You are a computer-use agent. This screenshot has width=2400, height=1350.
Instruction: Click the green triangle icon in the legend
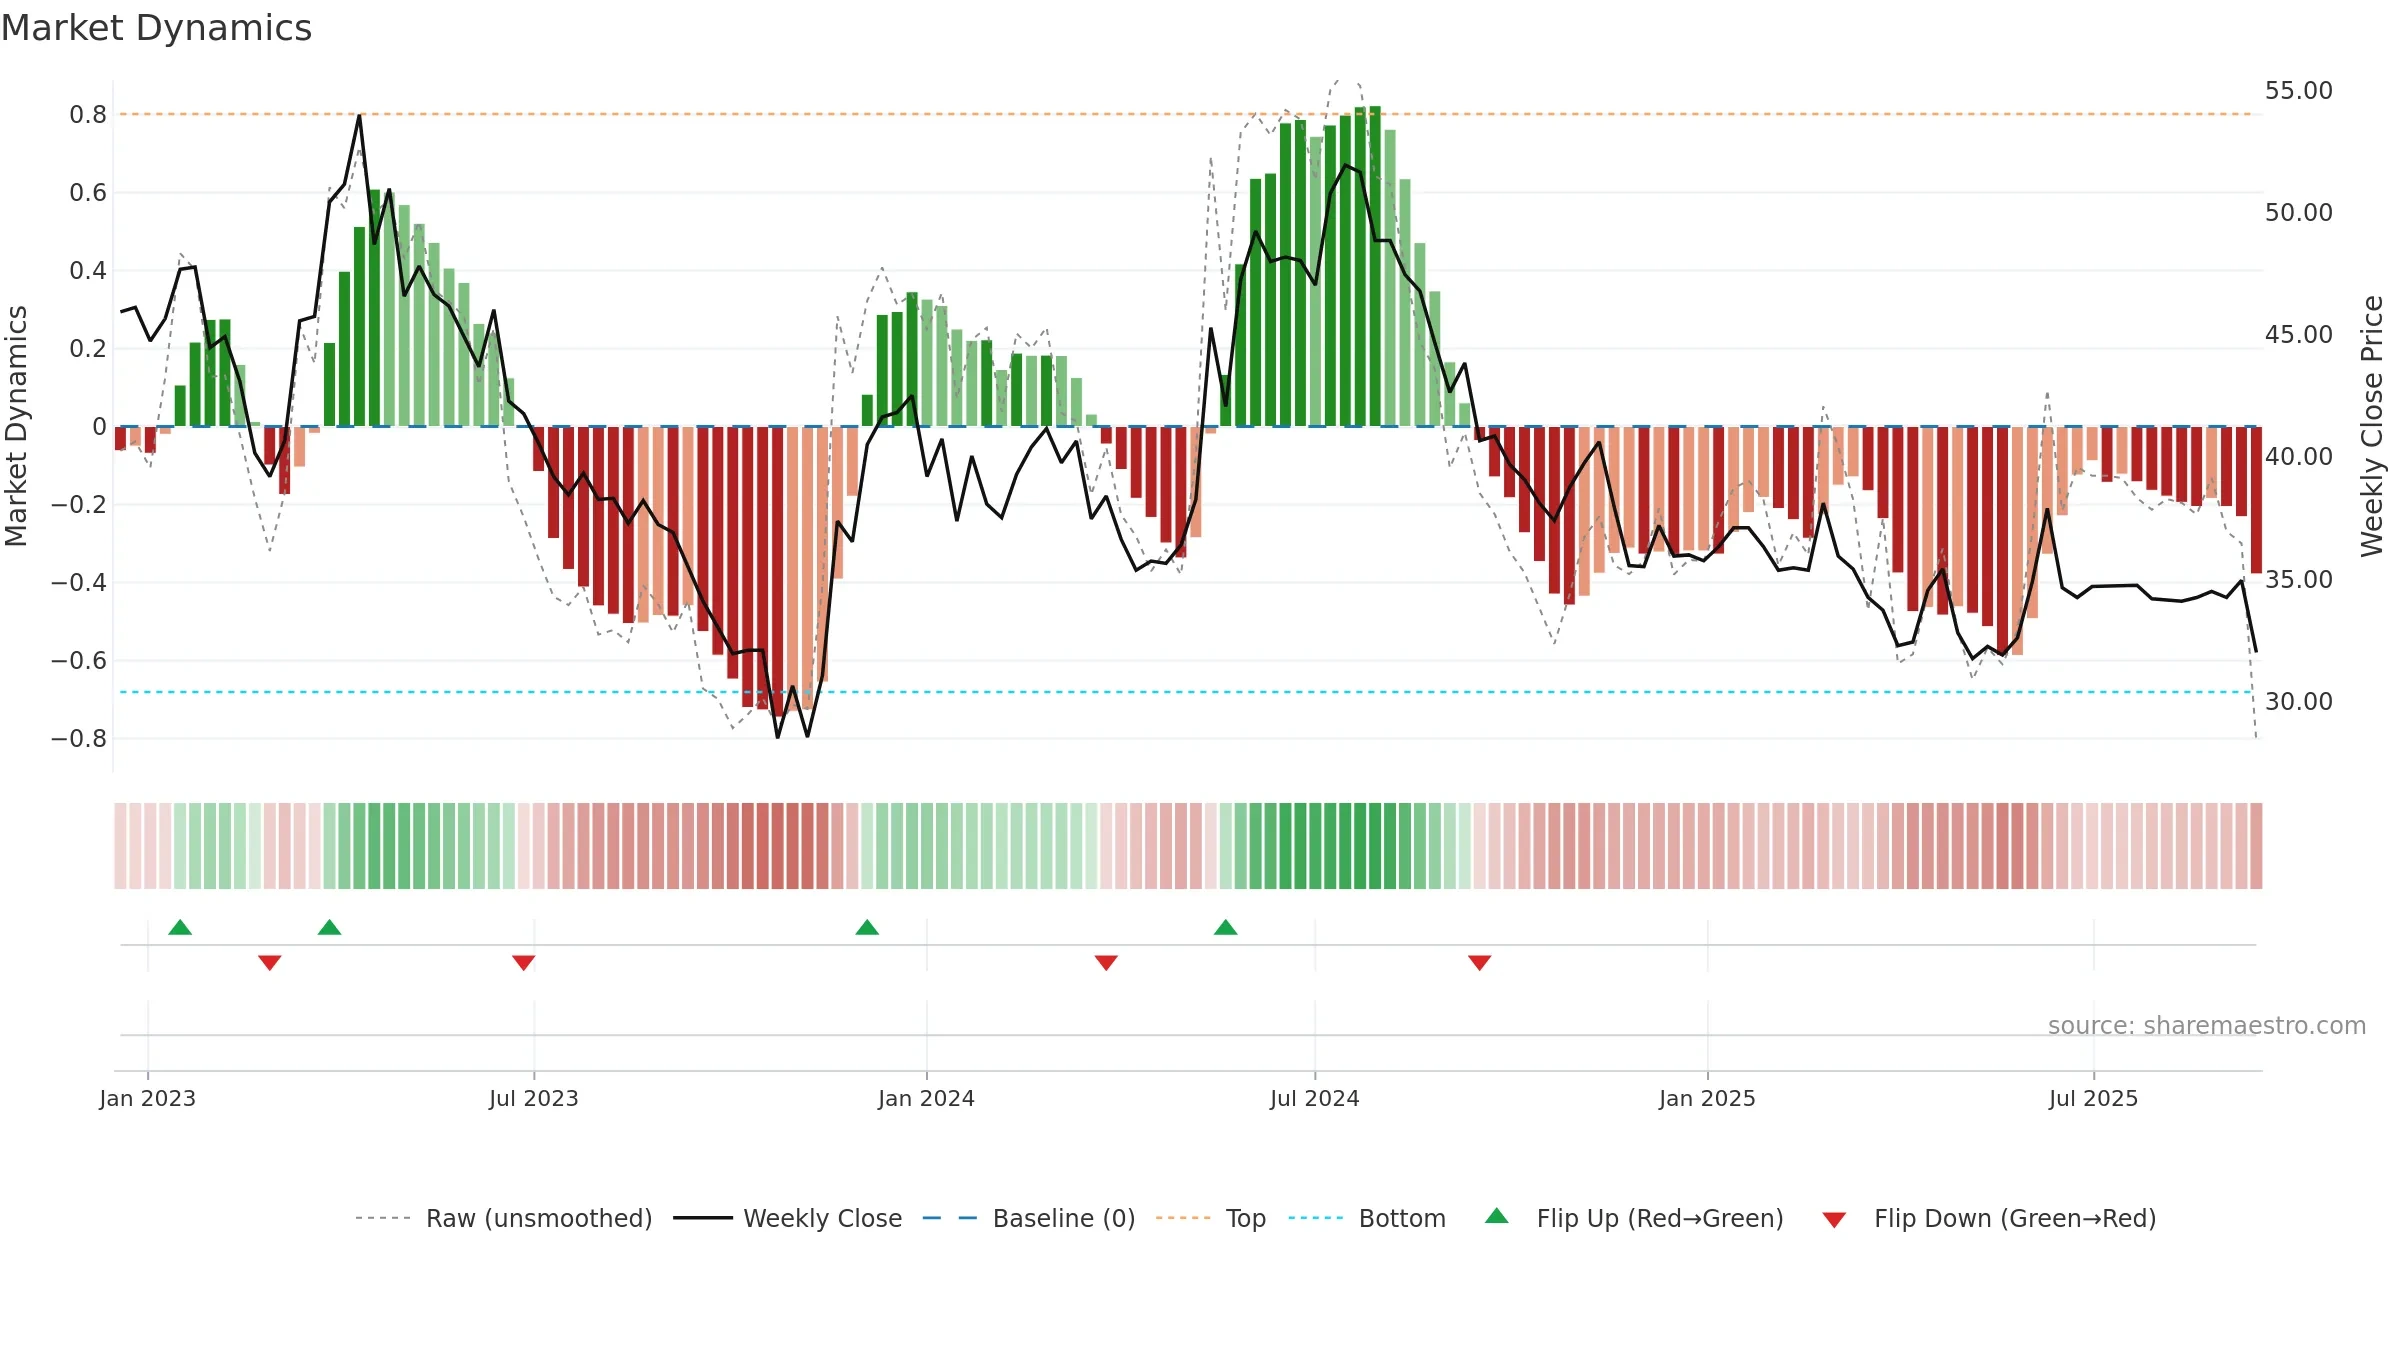1497,1216
